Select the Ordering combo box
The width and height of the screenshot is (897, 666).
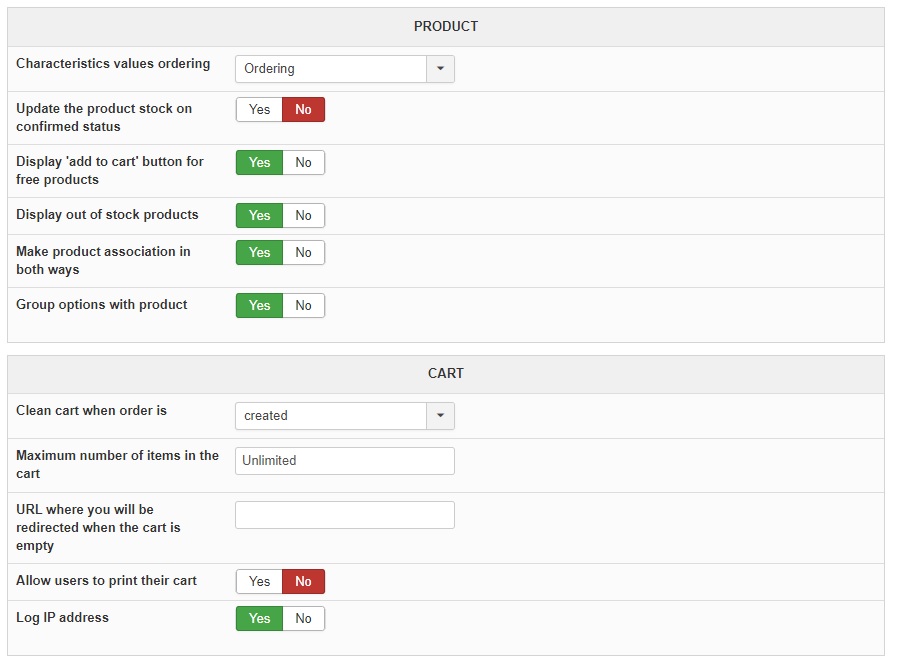331,69
